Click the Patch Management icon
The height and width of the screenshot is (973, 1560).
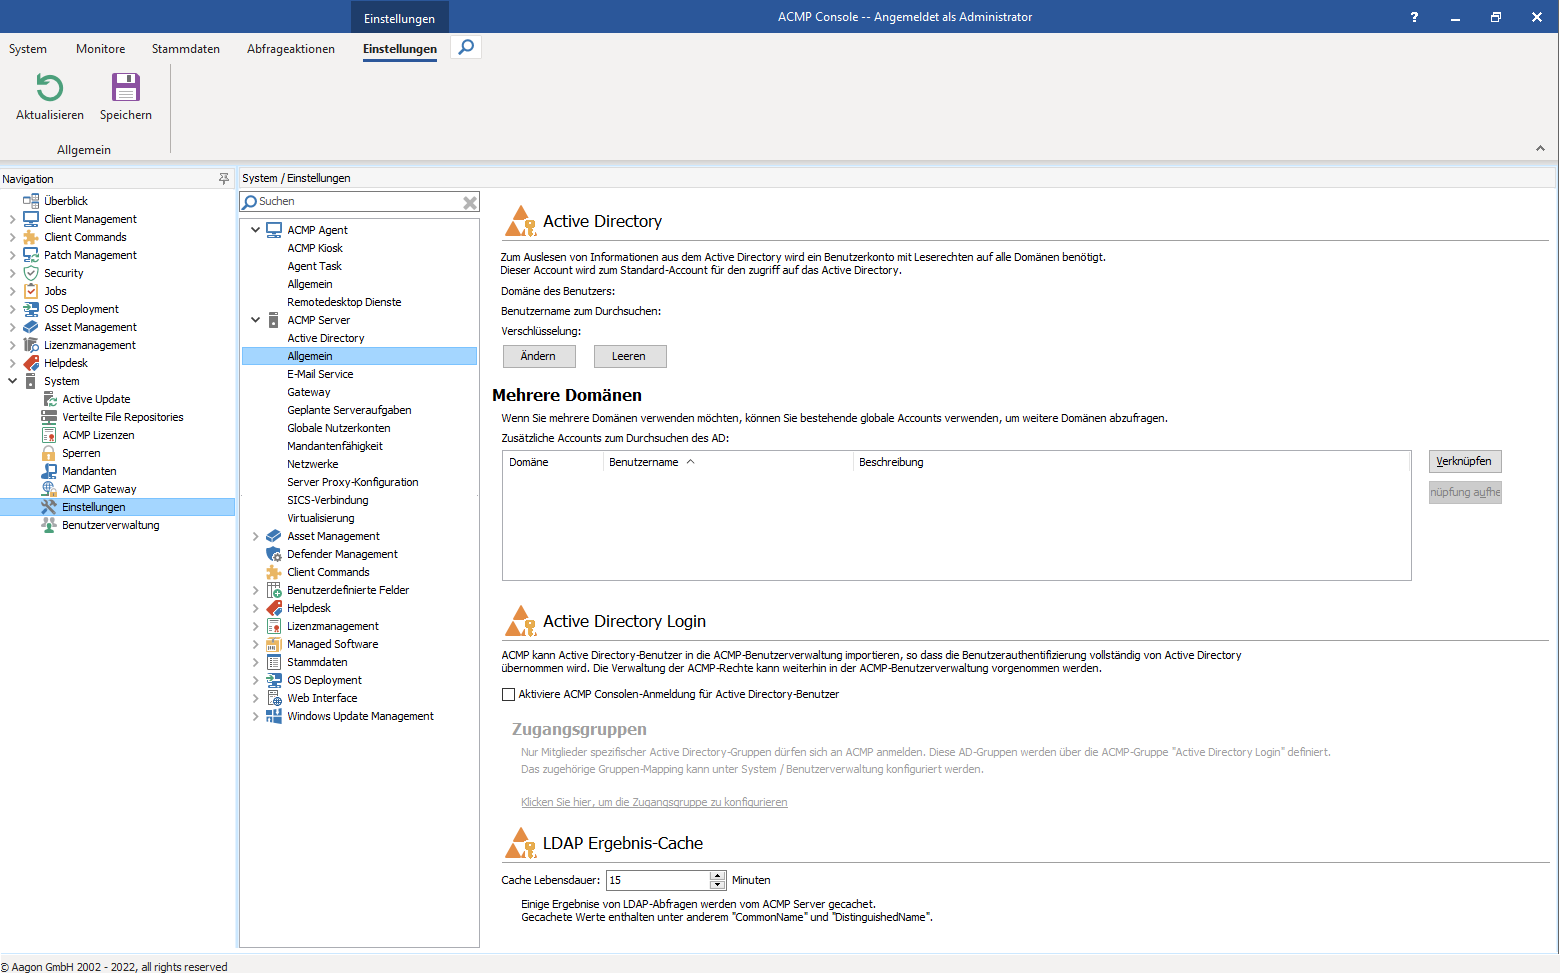click(x=31, y=255)
